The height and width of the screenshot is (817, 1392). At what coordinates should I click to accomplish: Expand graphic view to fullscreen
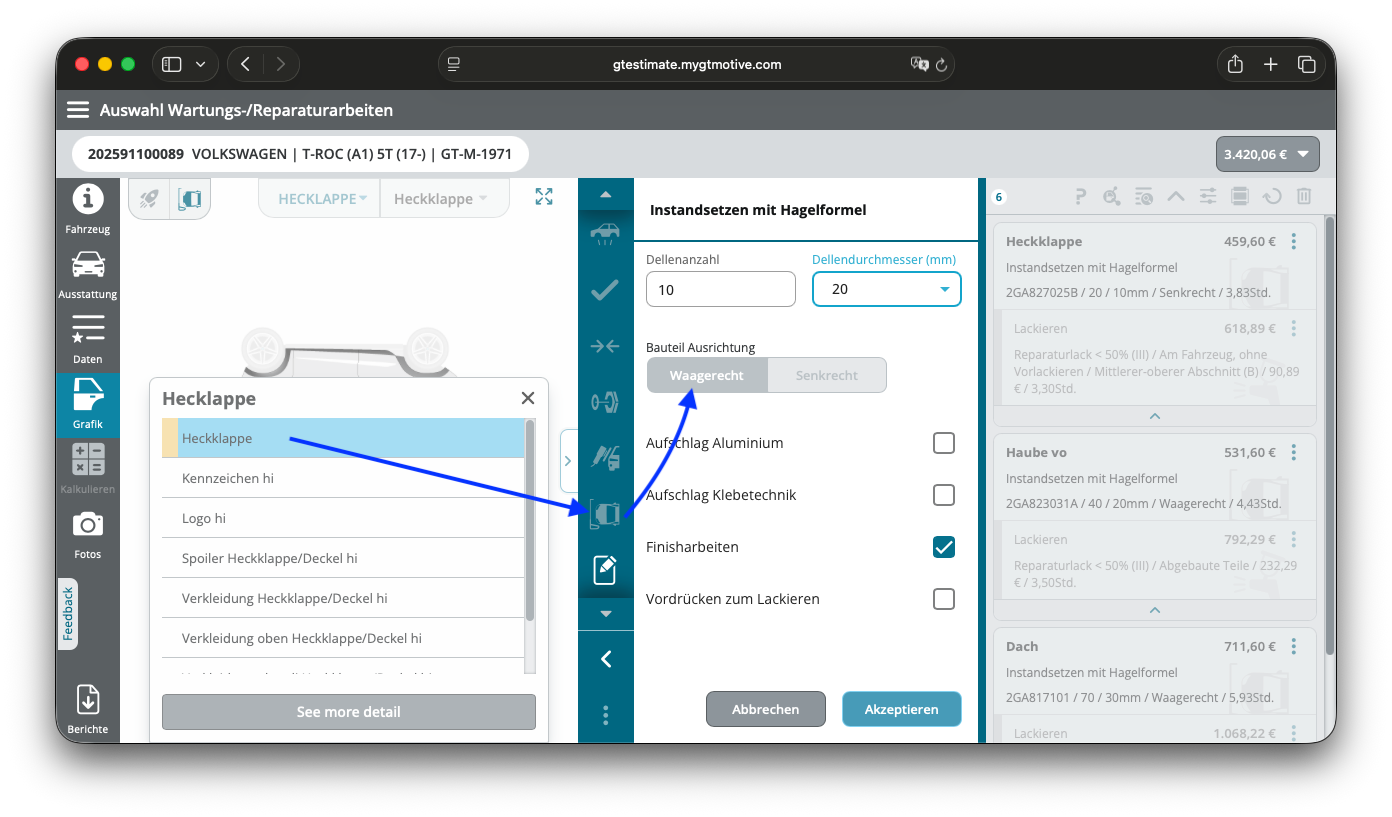pos(544,197)
